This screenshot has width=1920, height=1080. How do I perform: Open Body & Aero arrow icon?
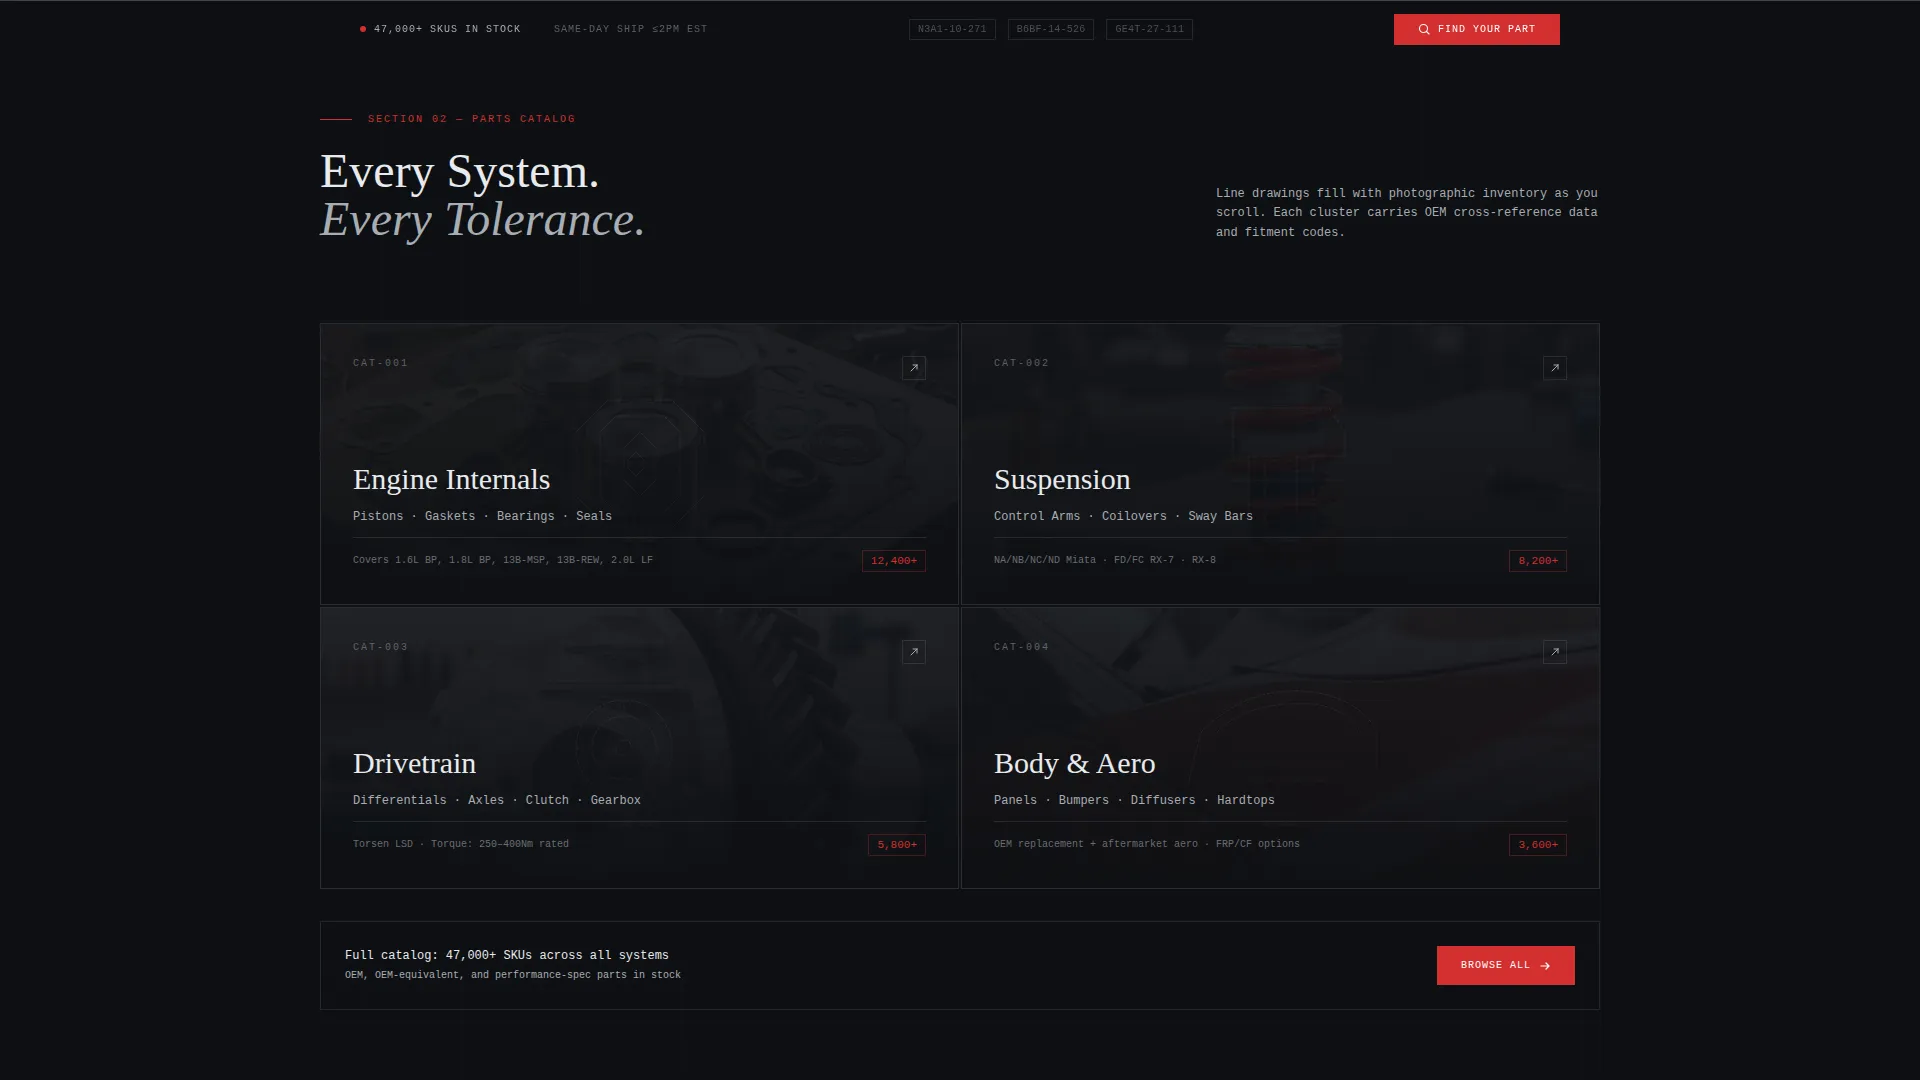pyautogui.click(x=1555, y=652)
